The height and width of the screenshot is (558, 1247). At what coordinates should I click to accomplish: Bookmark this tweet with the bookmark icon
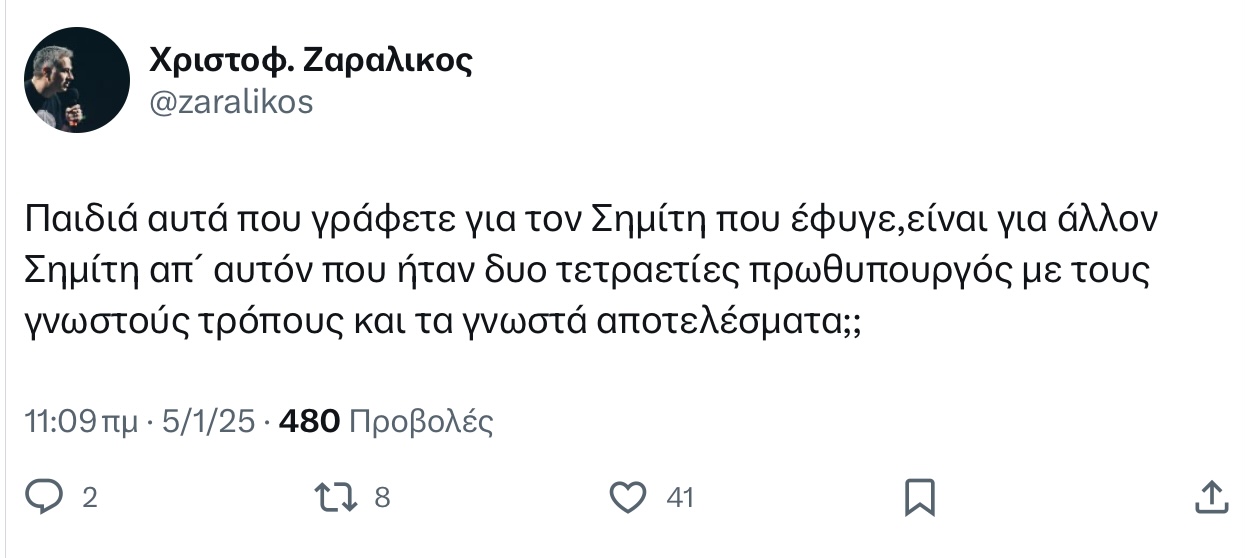click(919, 497)
